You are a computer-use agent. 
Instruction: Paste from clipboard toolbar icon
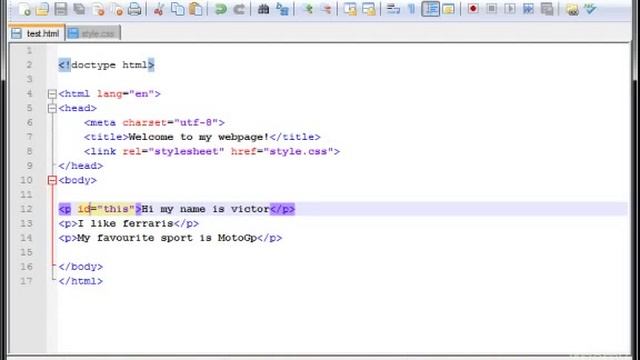[x=196, y=9]
